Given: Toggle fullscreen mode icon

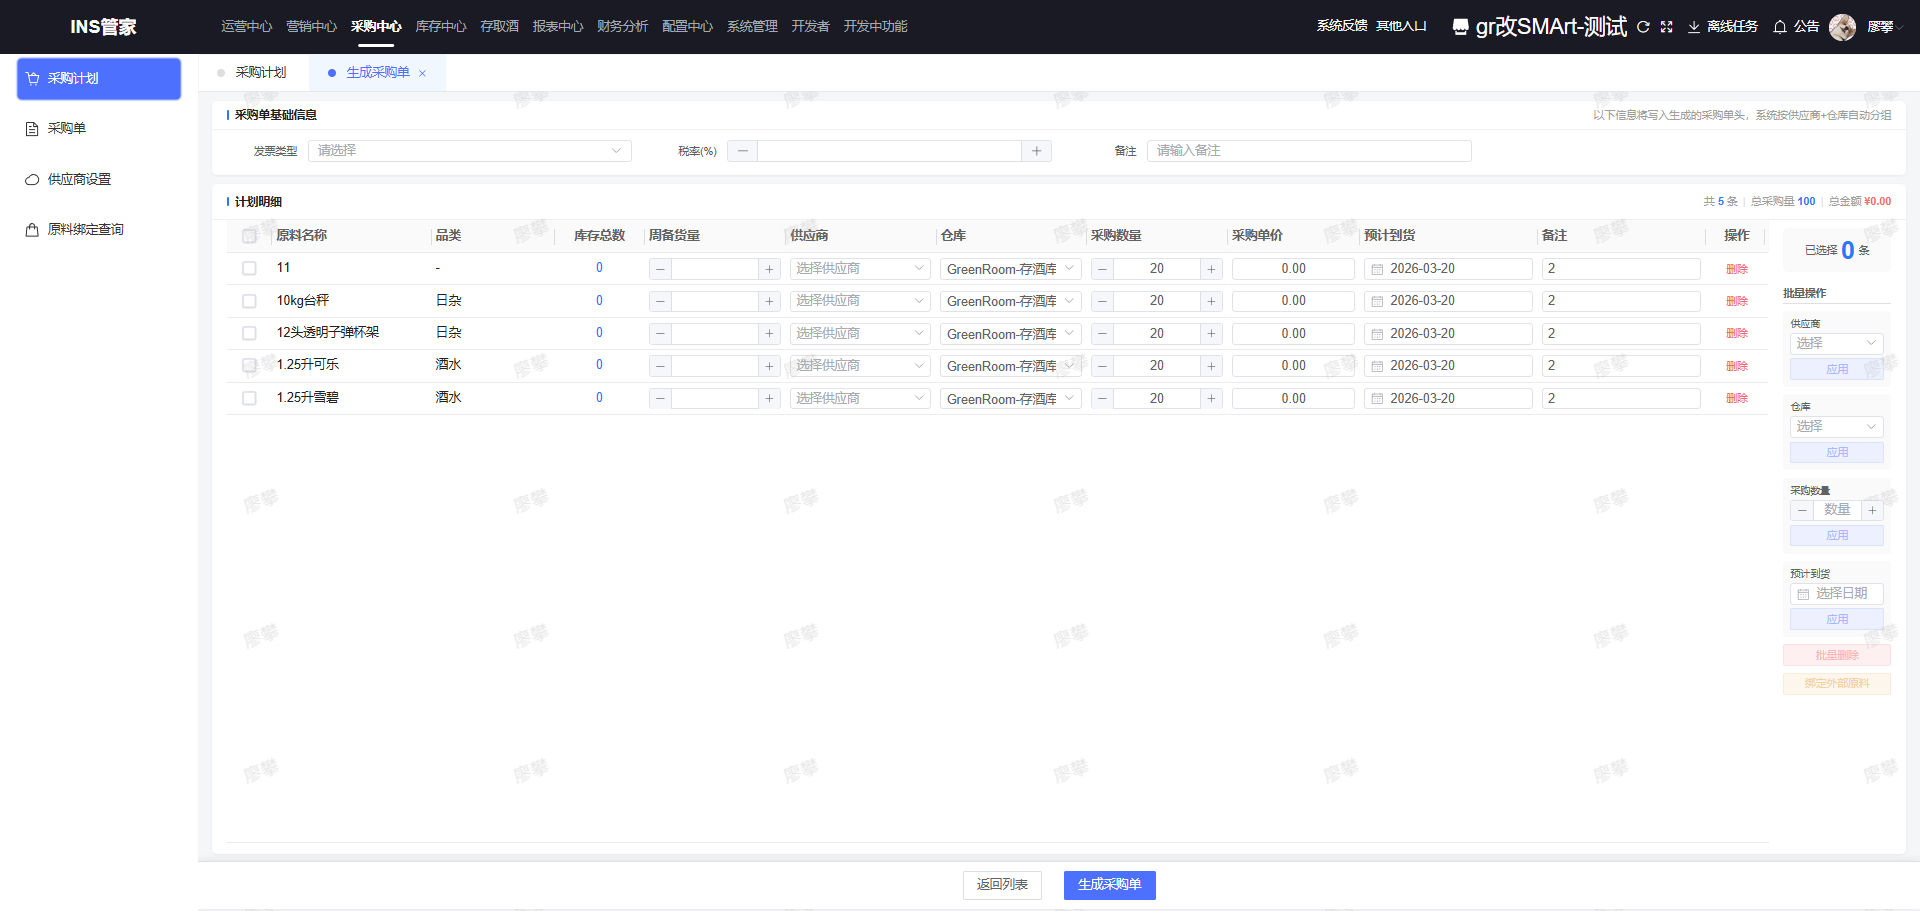Looking at the screenshot, I should tap(1666, 27).
